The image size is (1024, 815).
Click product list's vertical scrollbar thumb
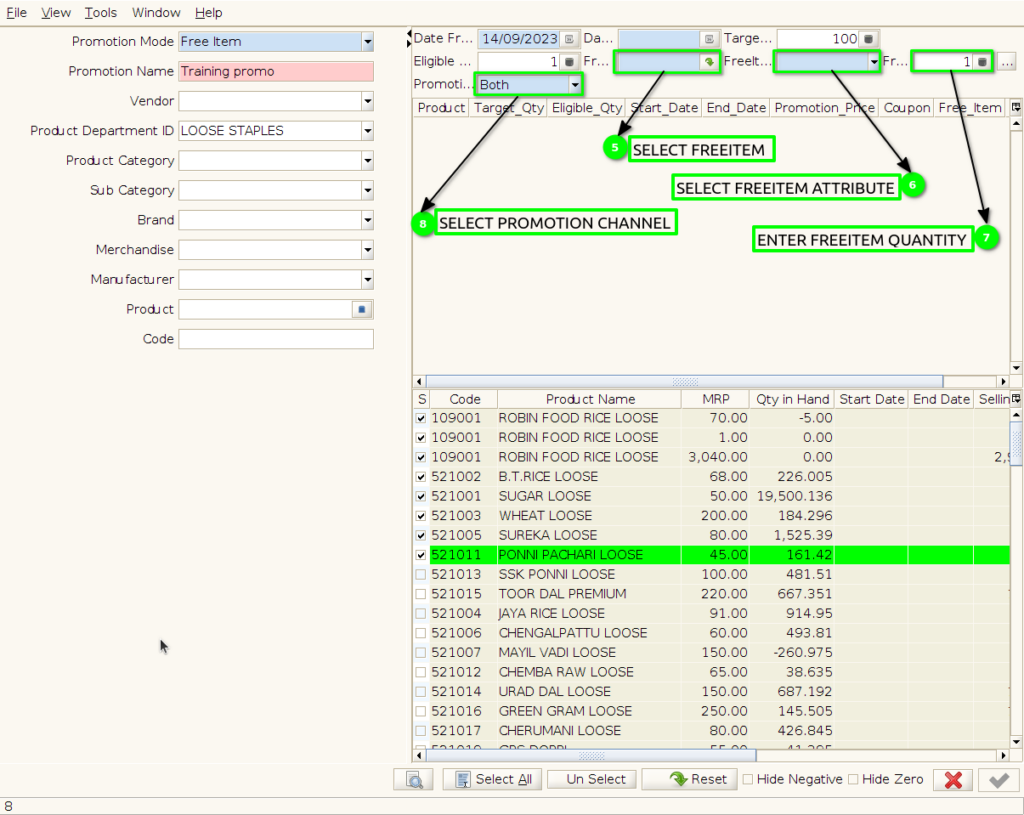pos(1016,443)
